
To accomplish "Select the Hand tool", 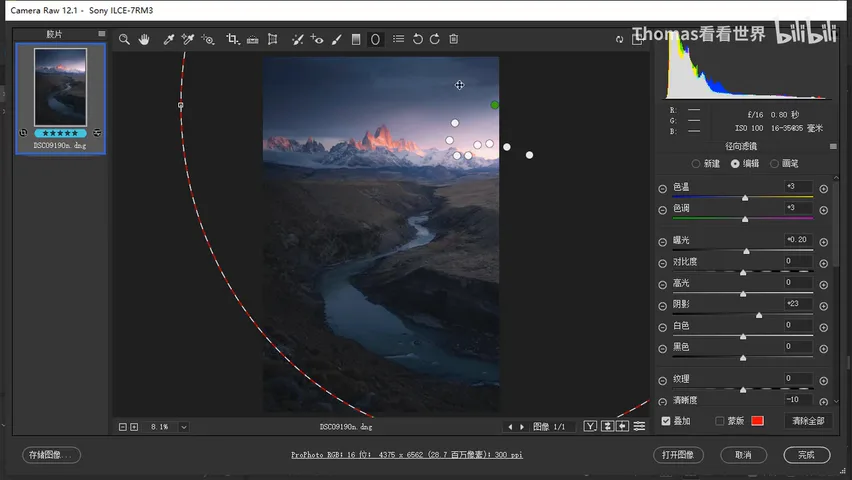I will (x=144, y=39).
